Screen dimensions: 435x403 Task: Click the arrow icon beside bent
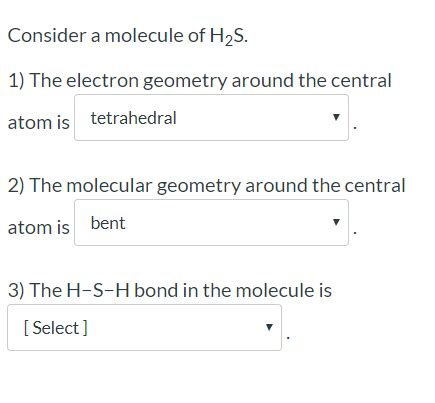point(336,222)
